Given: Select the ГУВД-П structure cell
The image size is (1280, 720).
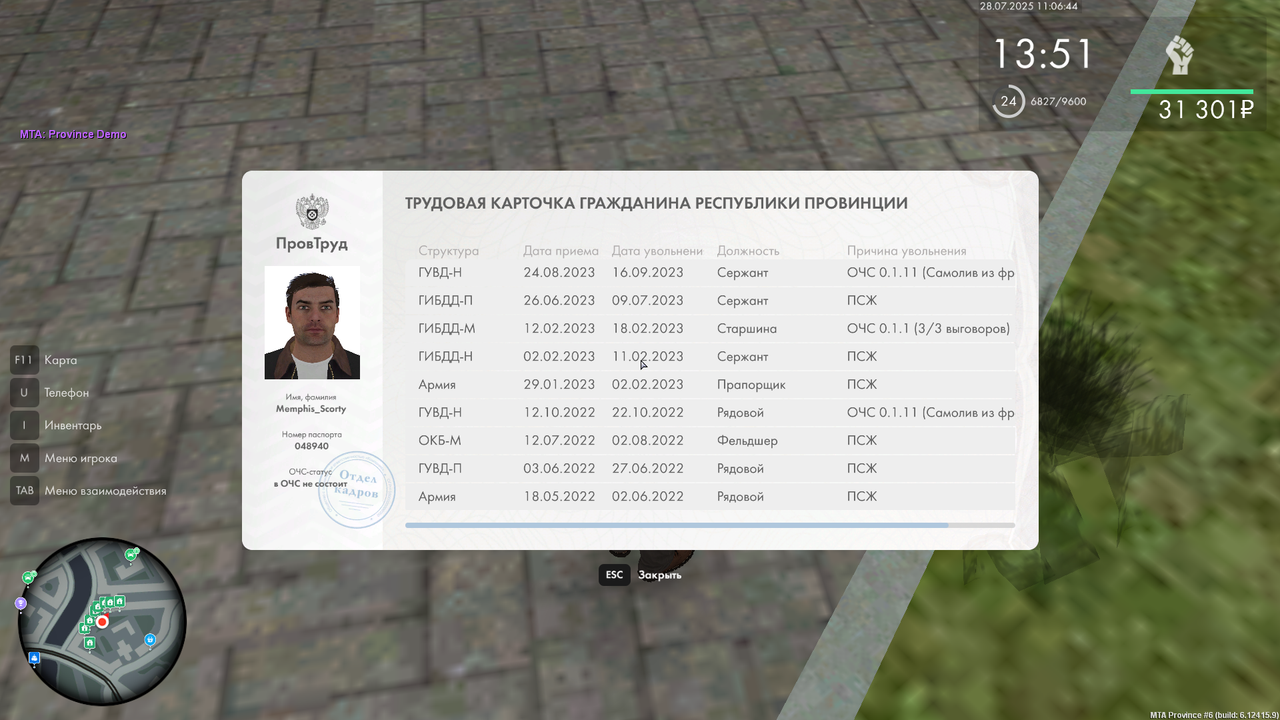Looking at the screenshot, I should [440, 469].
